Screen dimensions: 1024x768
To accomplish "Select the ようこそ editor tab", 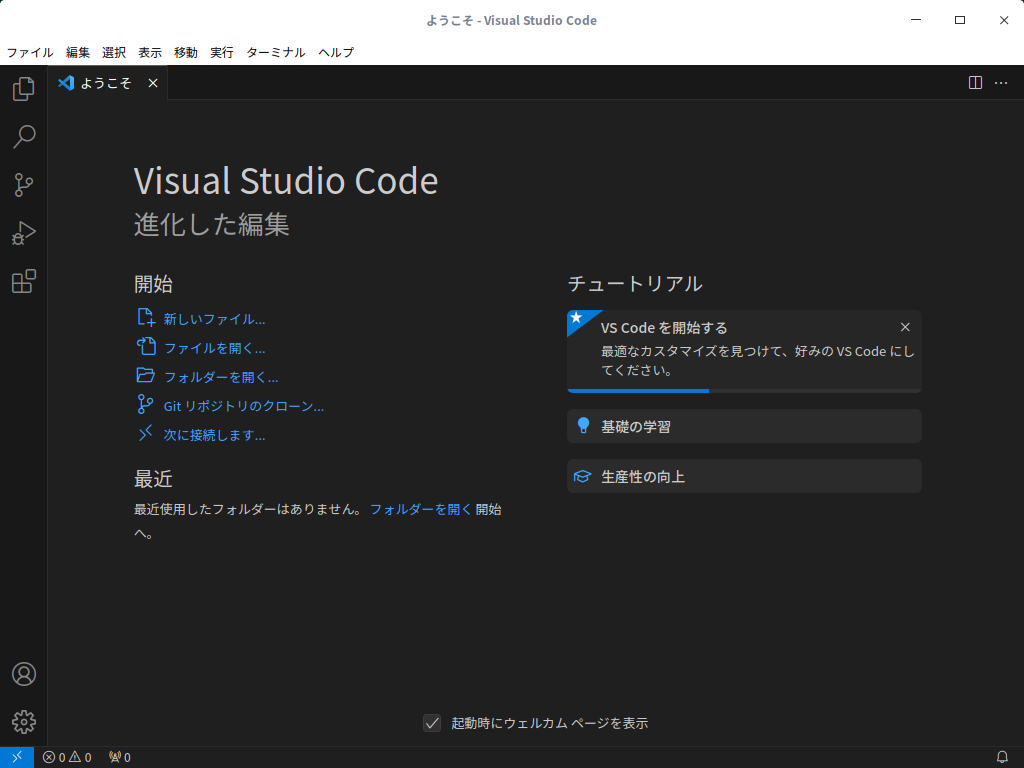I will tap(106, 83).
